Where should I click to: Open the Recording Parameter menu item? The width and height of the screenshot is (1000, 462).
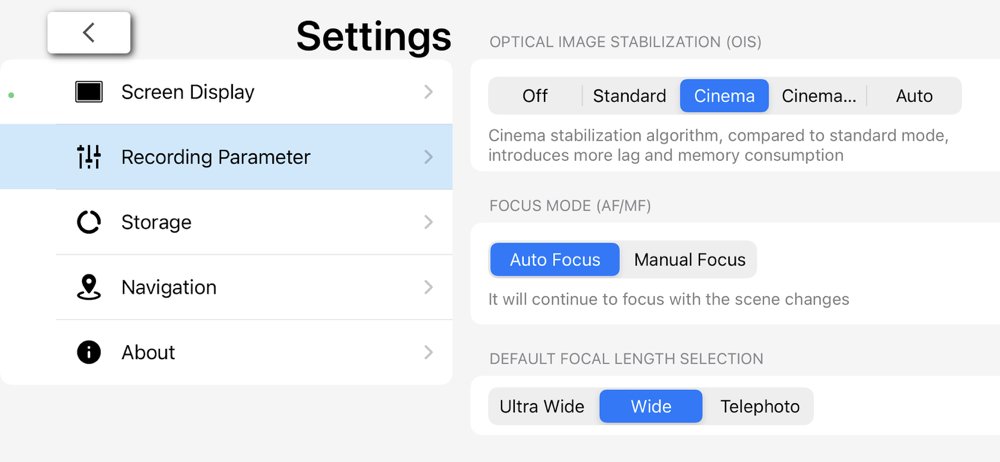pos(216,157)
